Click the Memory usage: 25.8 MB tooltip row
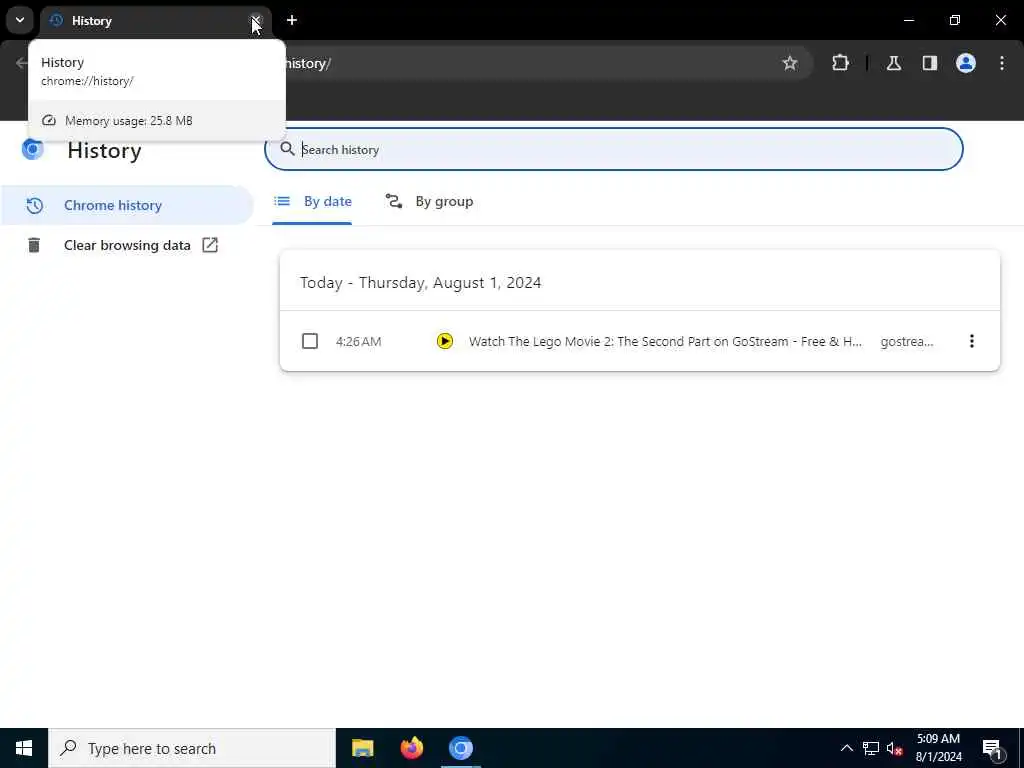Image resolution: width=1024 pixels, height=768 pixels. coord(157,121)
